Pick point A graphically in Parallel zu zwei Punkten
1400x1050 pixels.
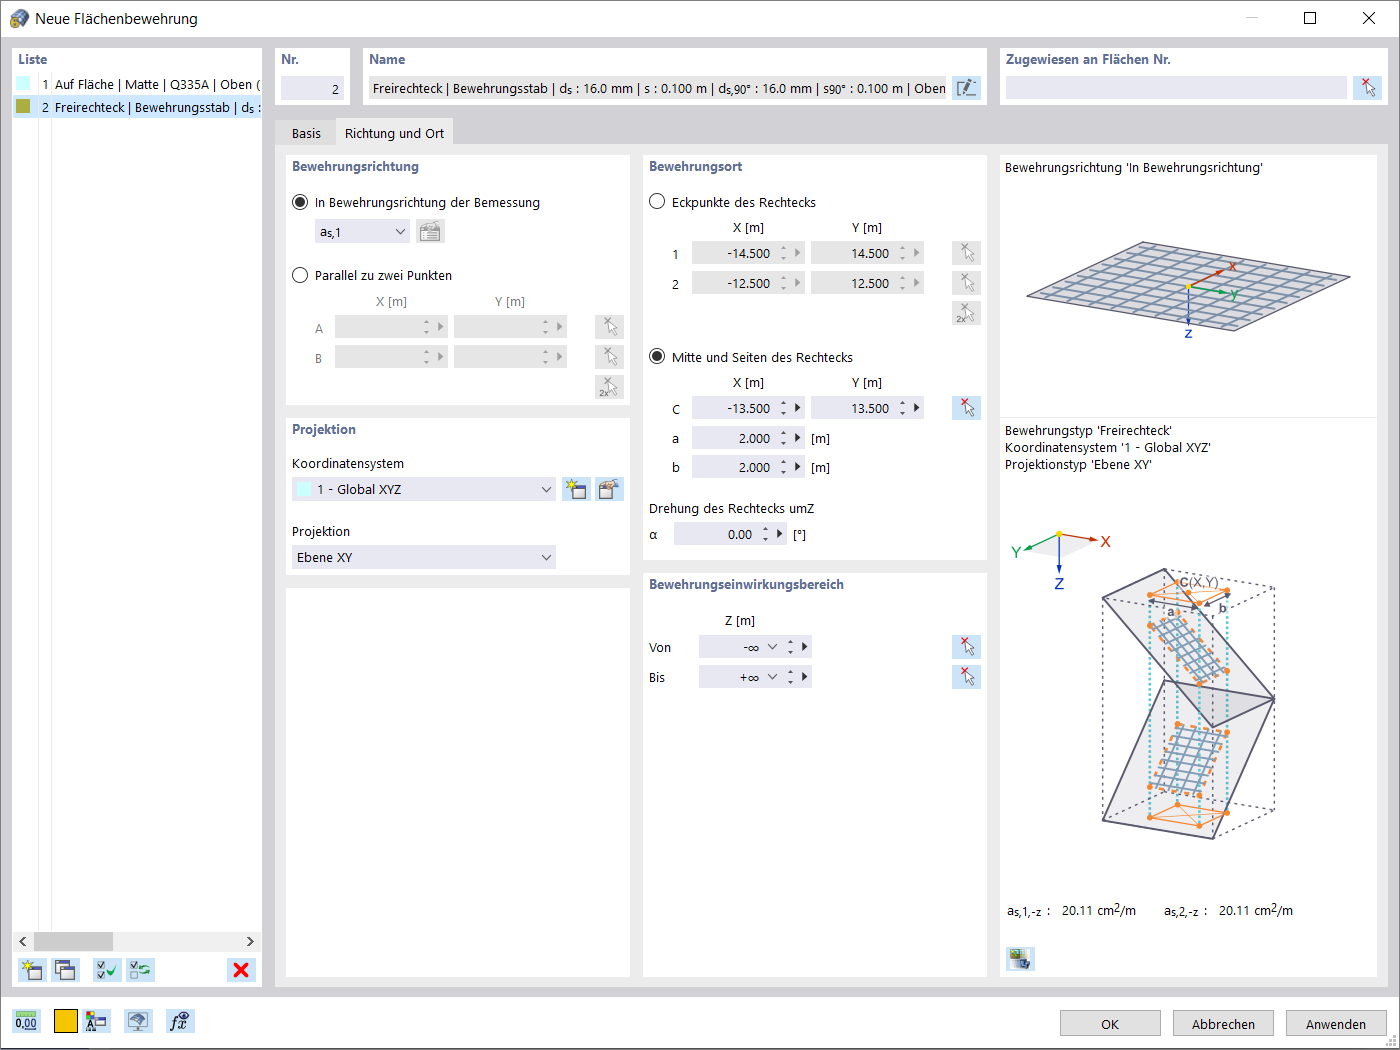point(609,327)
